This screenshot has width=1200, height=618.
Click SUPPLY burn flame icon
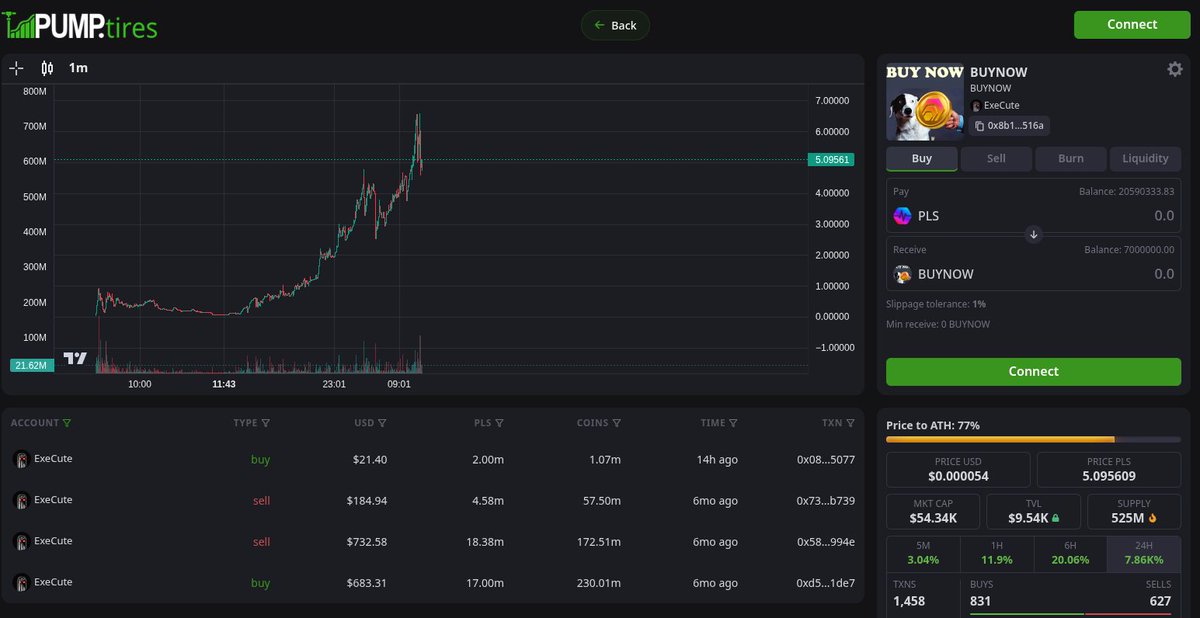(x=1153, y=518)
